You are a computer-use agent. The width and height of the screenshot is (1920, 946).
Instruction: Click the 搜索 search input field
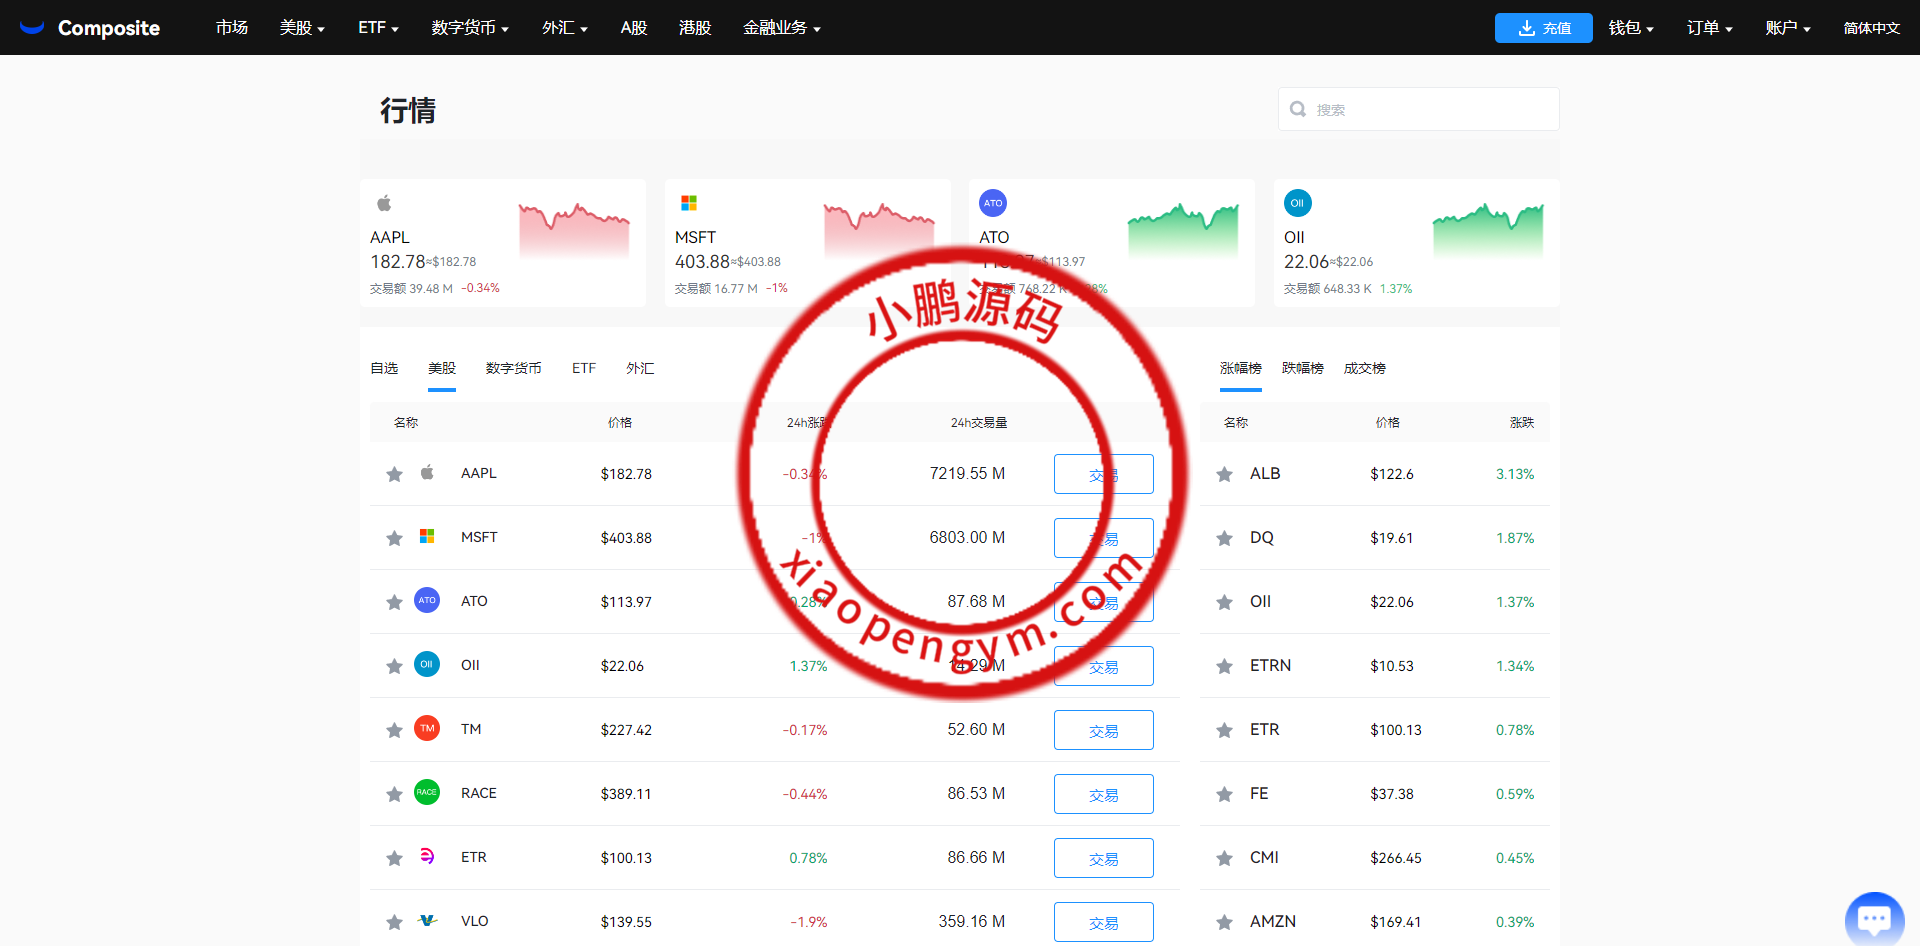[1430, 110]
